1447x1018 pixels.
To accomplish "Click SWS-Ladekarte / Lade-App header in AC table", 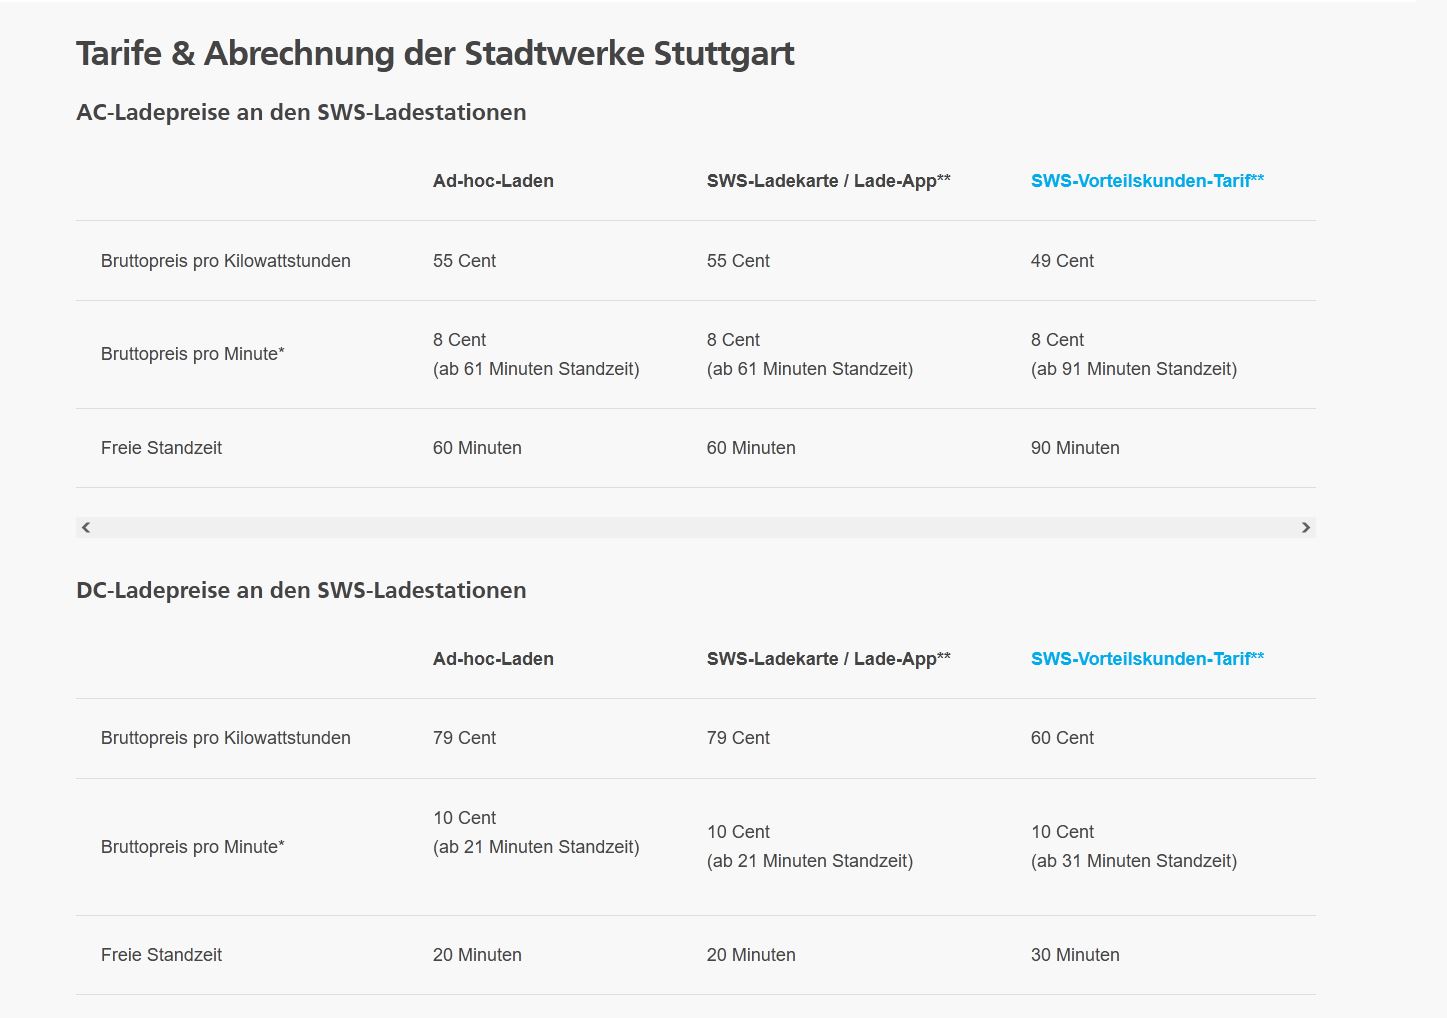I will point(828,181).
